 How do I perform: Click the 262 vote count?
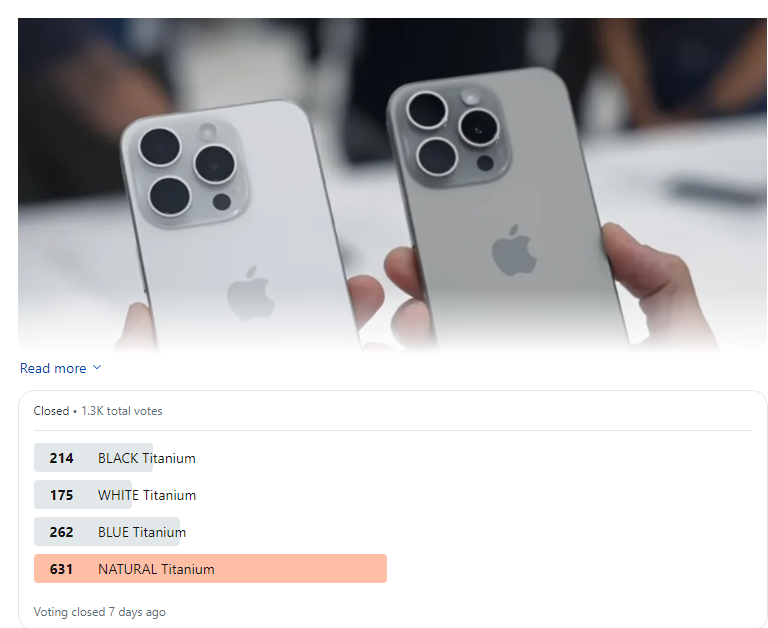pyautogui.click(x=61, y=532)
